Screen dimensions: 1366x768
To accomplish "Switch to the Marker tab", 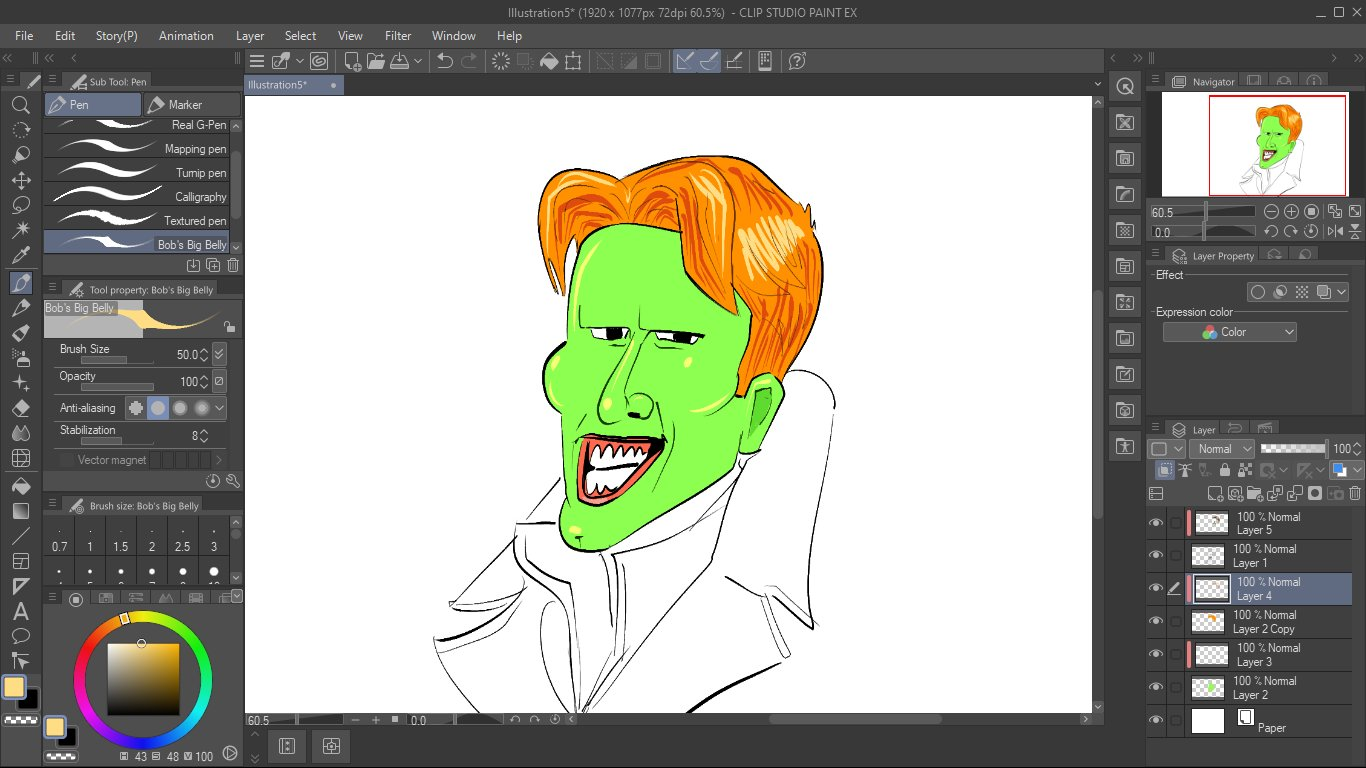I will pyautogui.click(x=191, y=104).
